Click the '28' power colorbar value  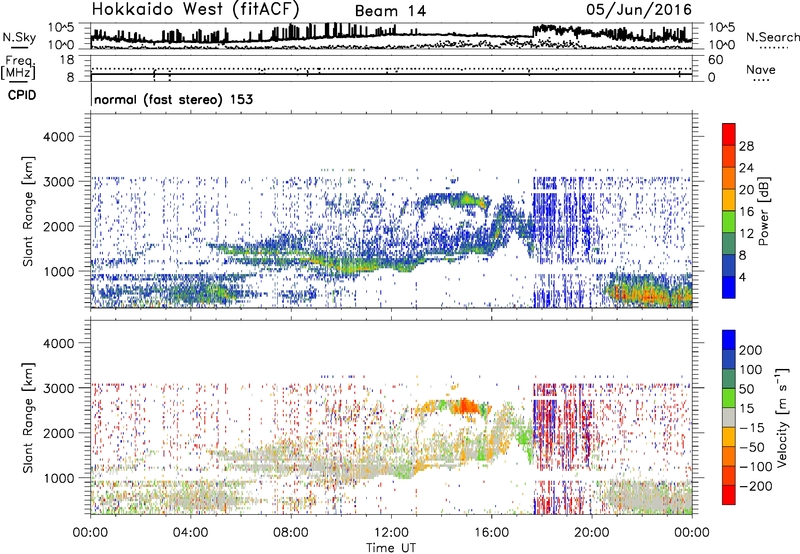(746, 146)
